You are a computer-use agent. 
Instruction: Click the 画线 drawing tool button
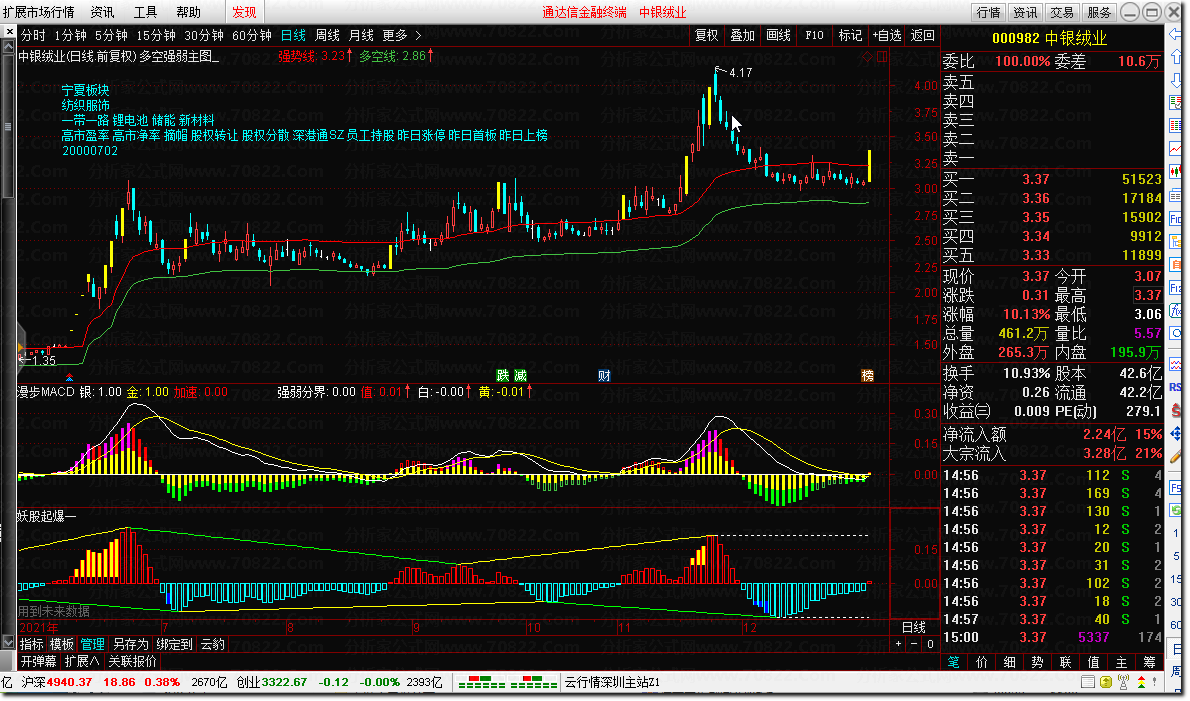[x=779, y=36]
